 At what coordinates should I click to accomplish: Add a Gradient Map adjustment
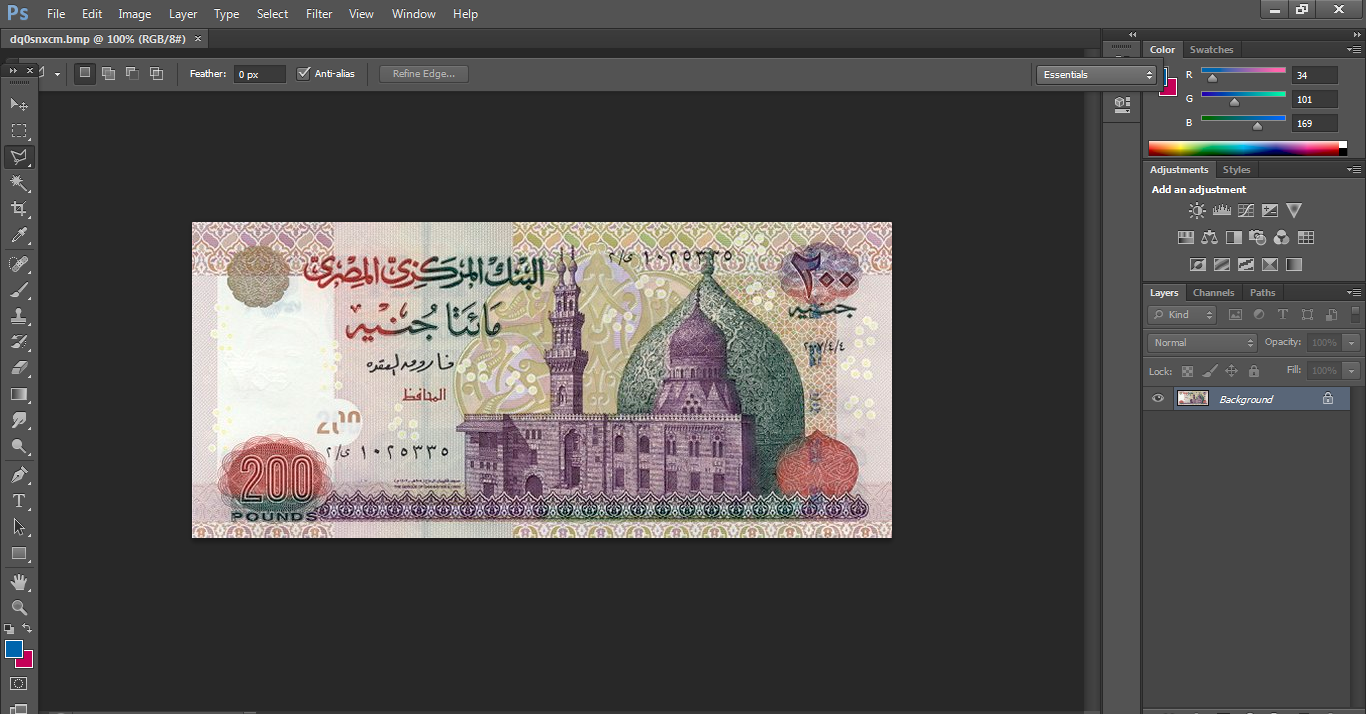pos(1294,265)
